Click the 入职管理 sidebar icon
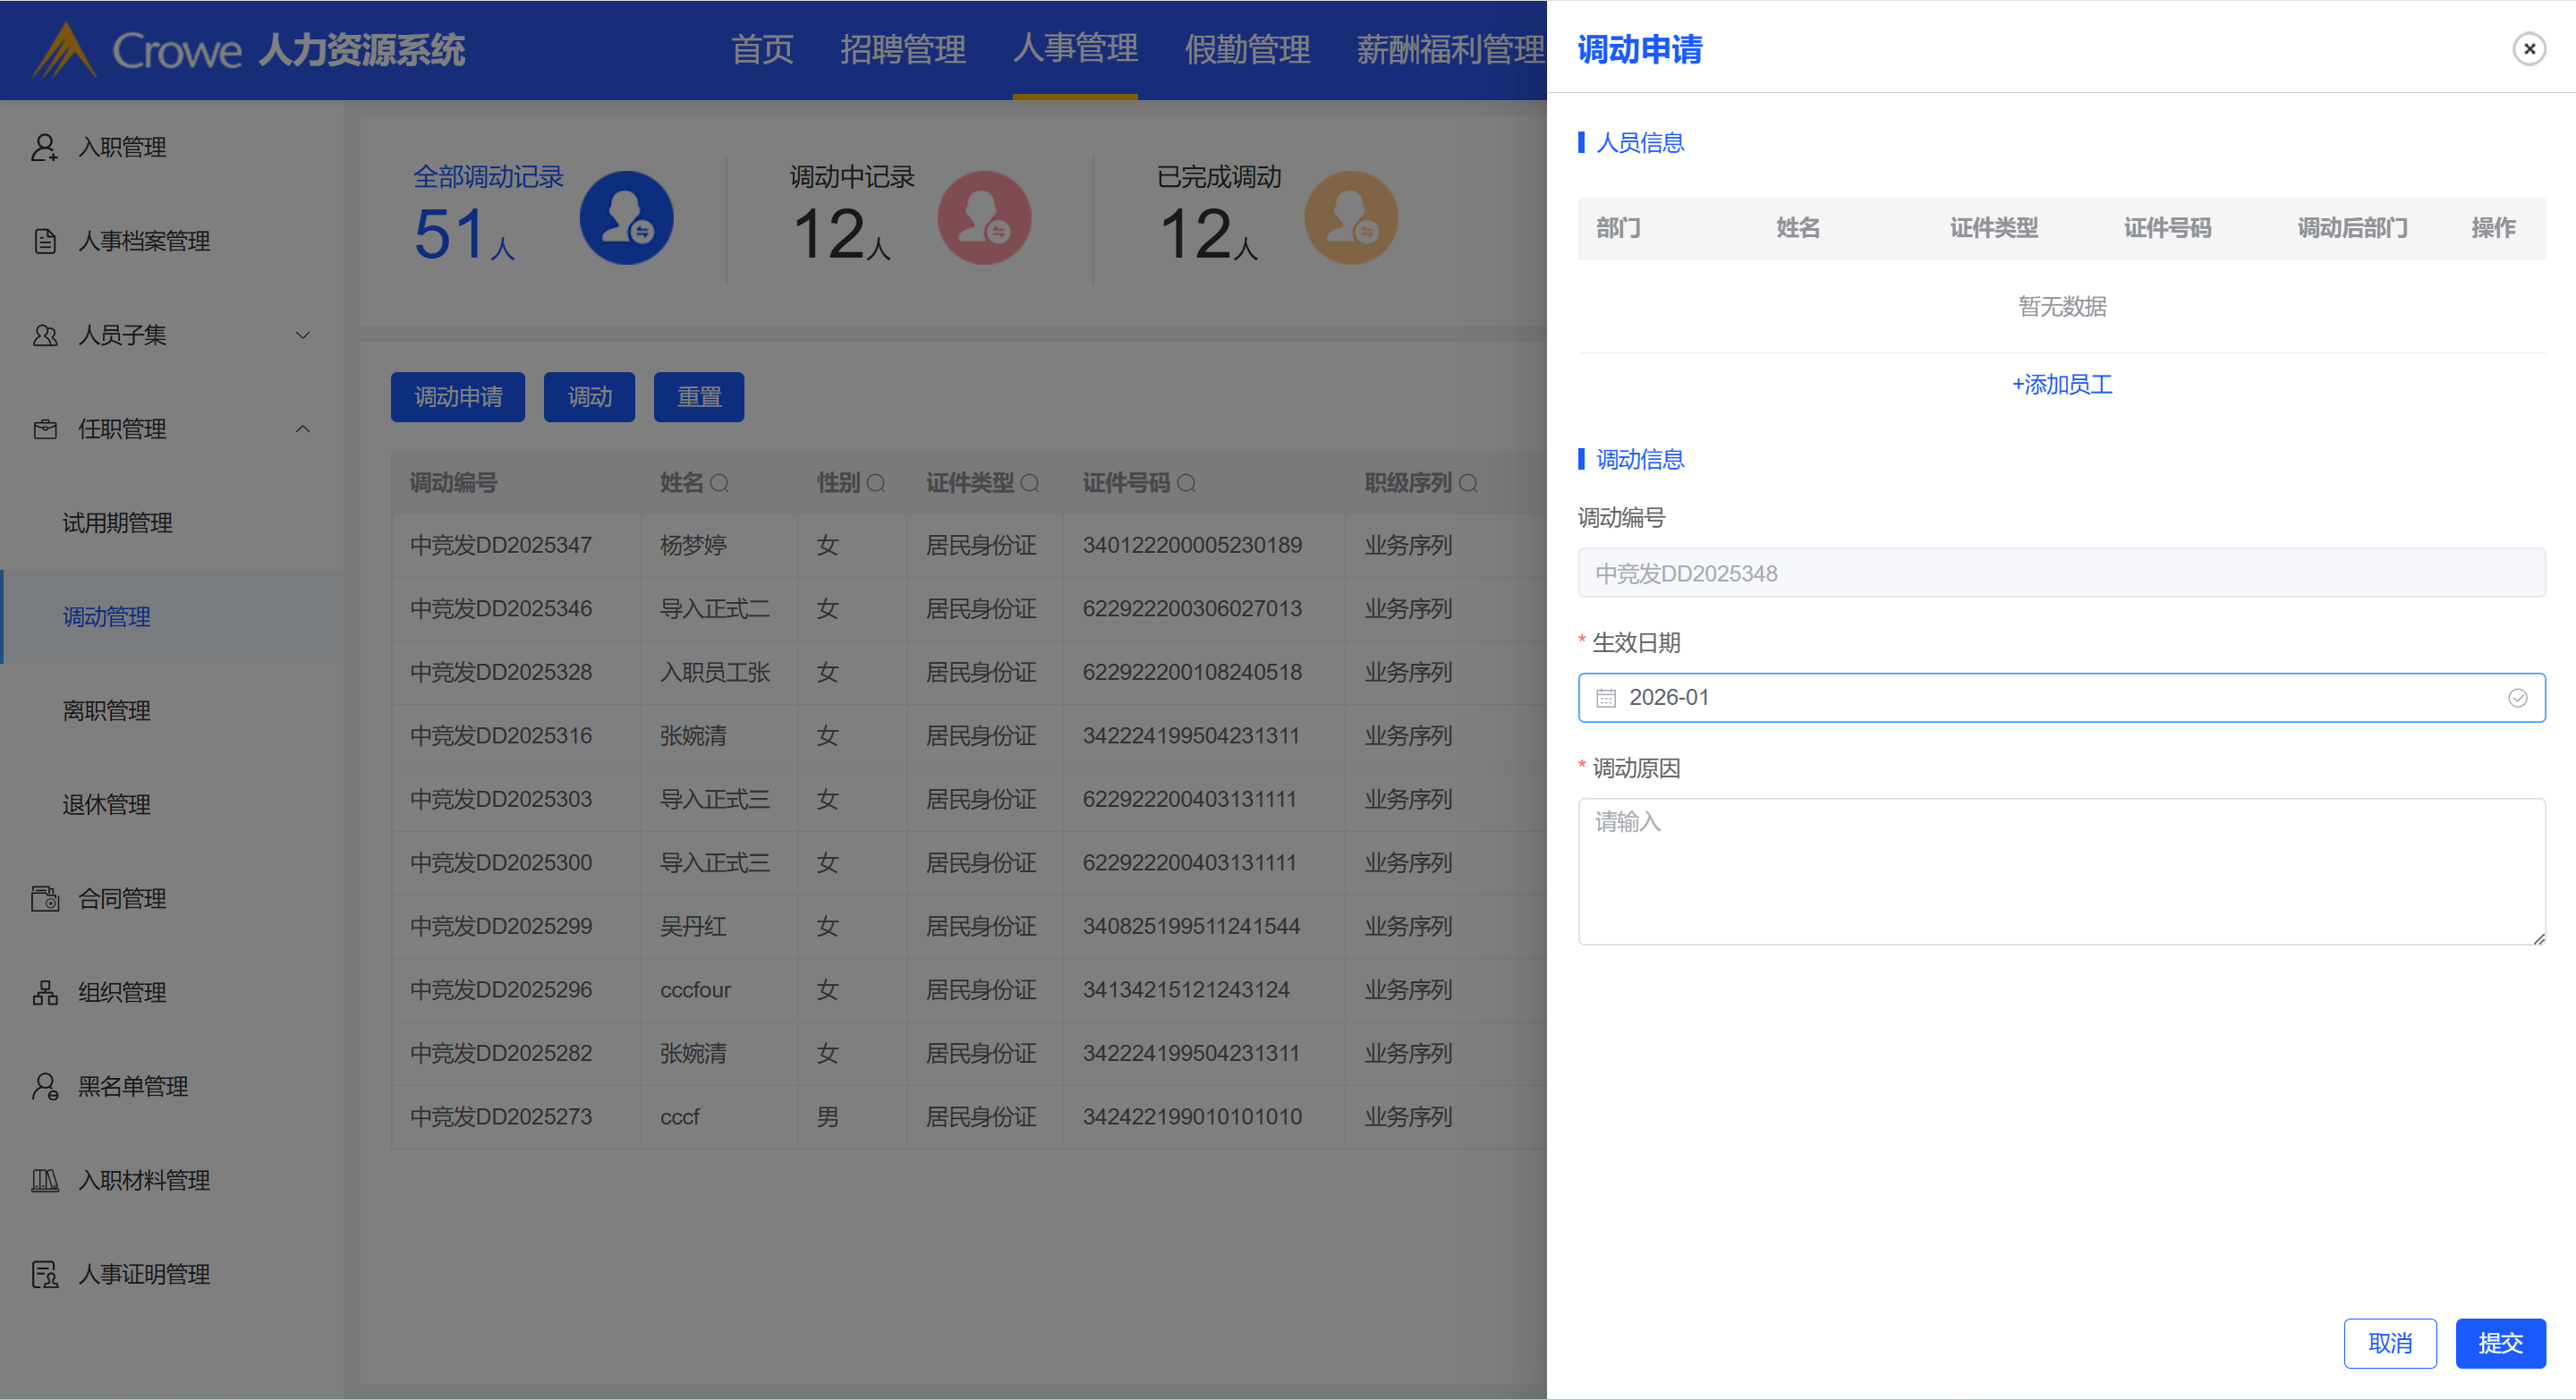Viewport: 2576px width, 1400px height. (44, 147)
